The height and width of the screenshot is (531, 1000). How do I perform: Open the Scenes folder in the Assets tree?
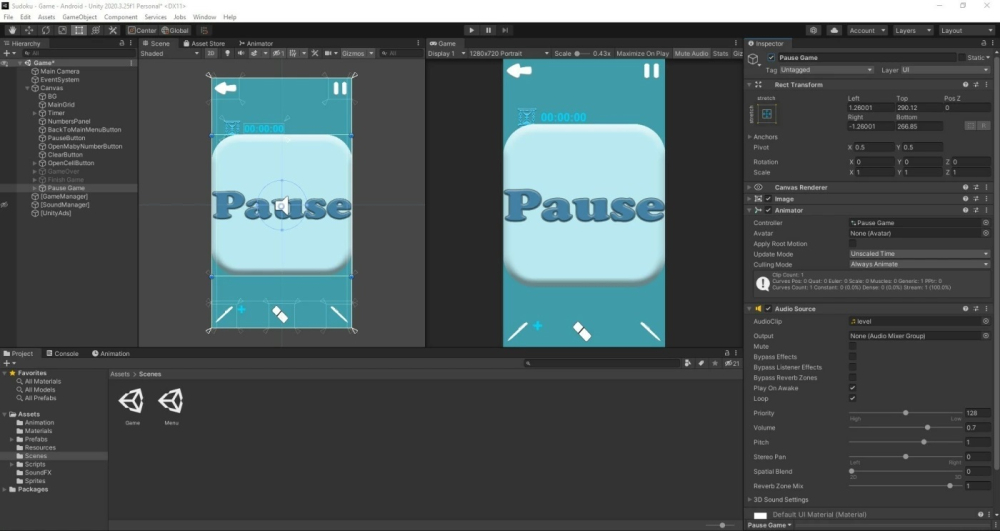(36, 456)
